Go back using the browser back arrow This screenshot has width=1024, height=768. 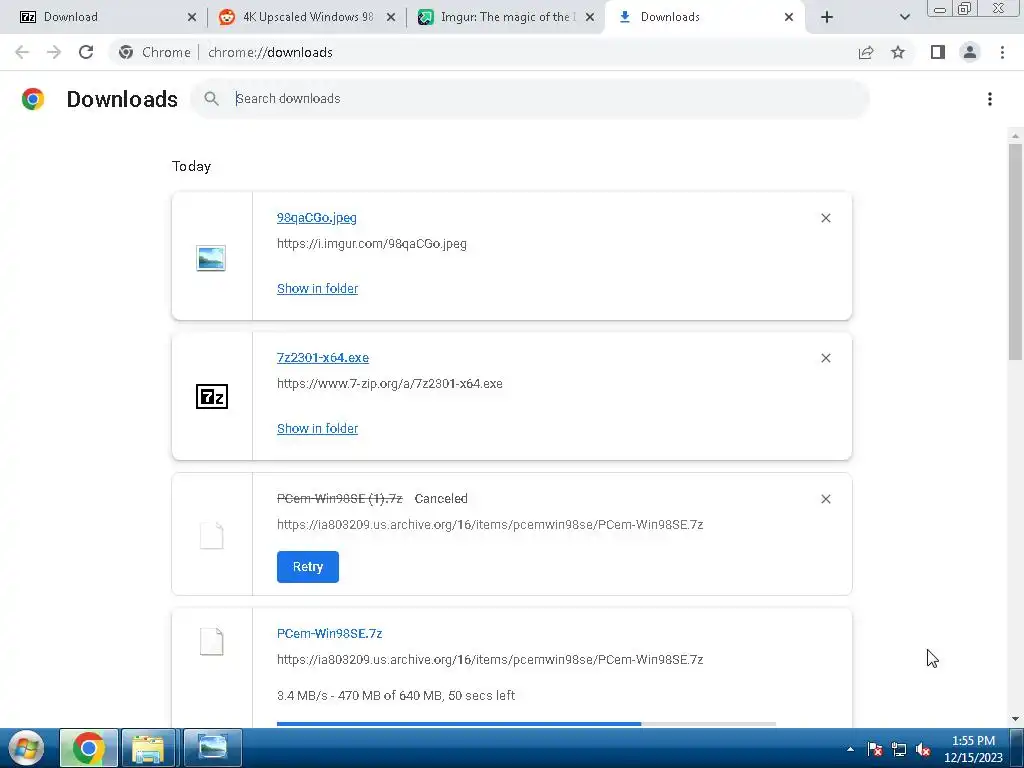[x=22, y=52]
